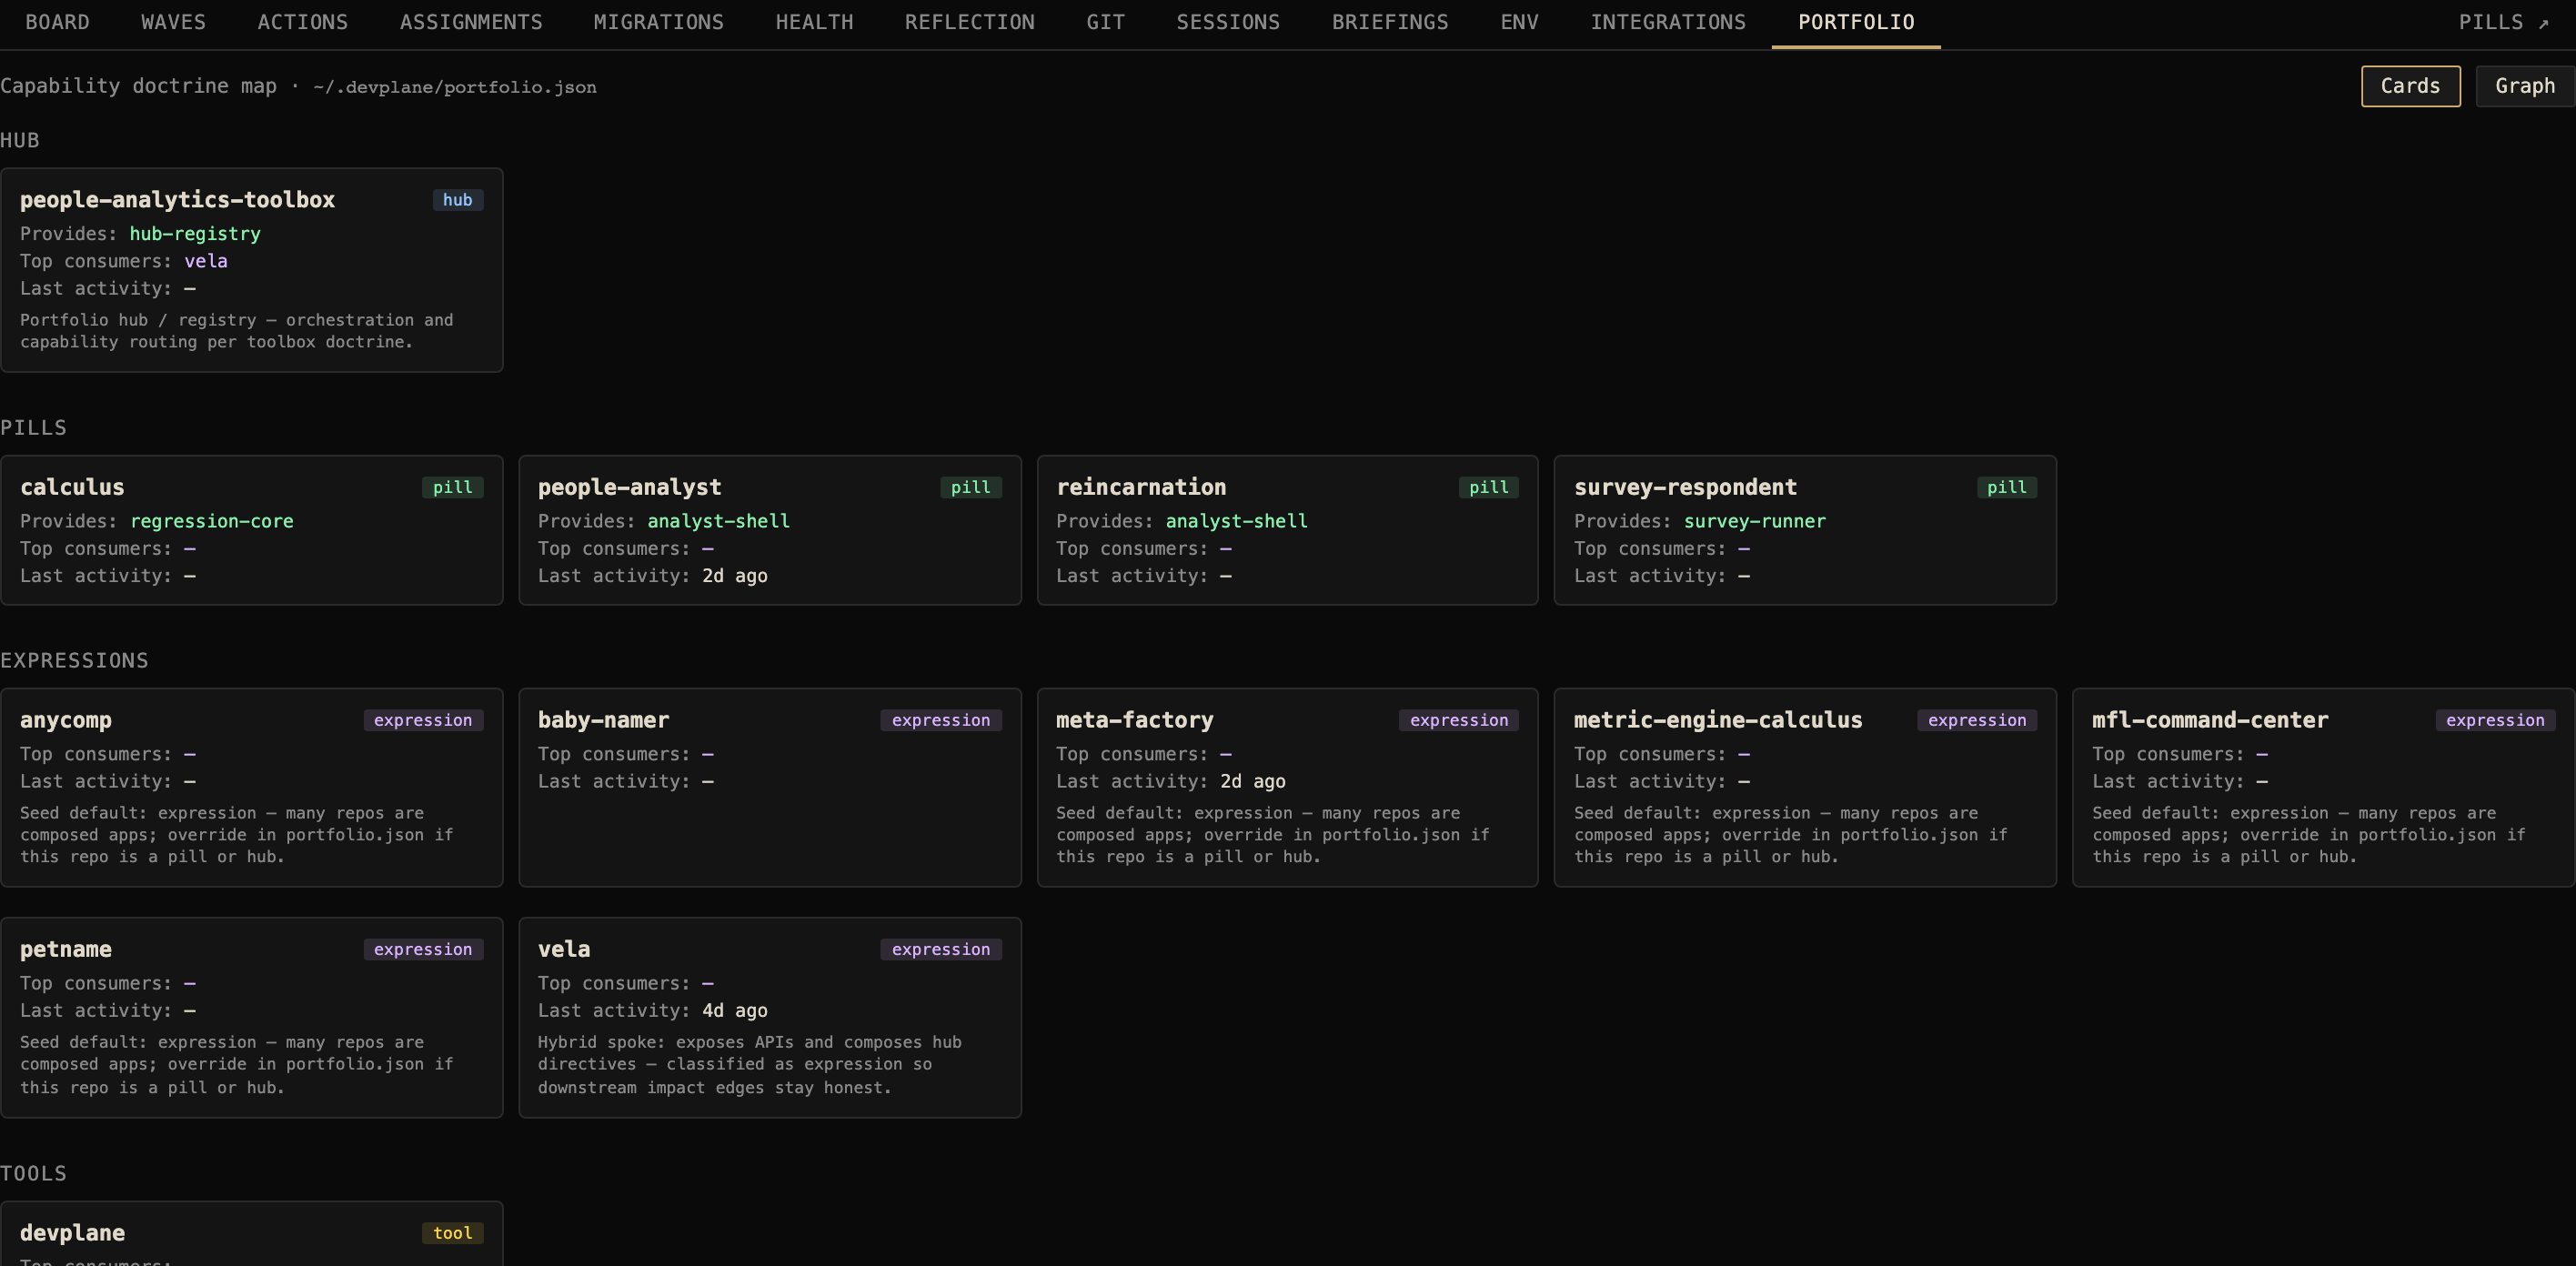Image resolution: width=2576 pixels, height=1266 pixels.
Task: Click meta-factory's '2d ago' last activity
Action: click(x=1252, y=782)
